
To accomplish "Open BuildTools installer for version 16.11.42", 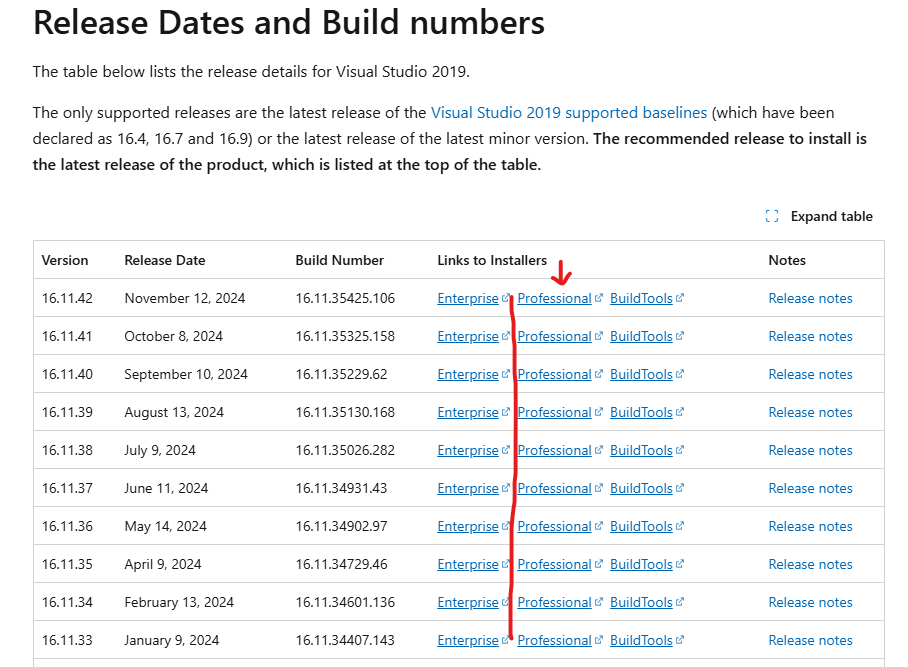I will tap(641, 298).
